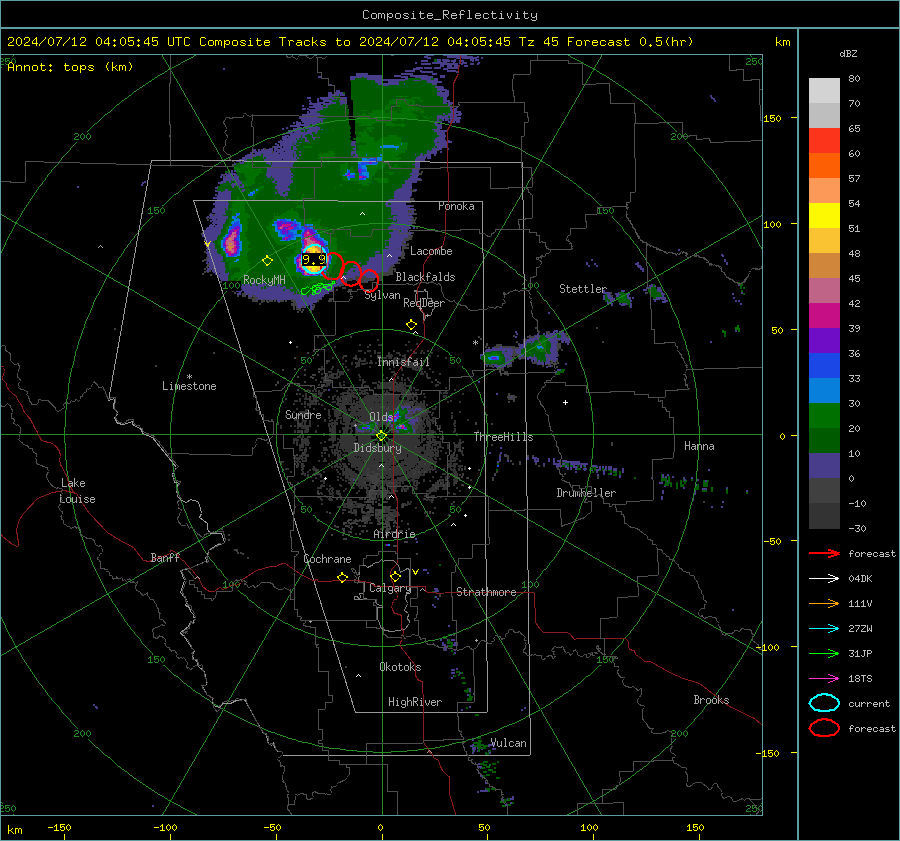The height and width of the screenshot is (841, 900).
Task: Click the yellow swatch below 54 dBZ
Action: click(x=824, y=215)
